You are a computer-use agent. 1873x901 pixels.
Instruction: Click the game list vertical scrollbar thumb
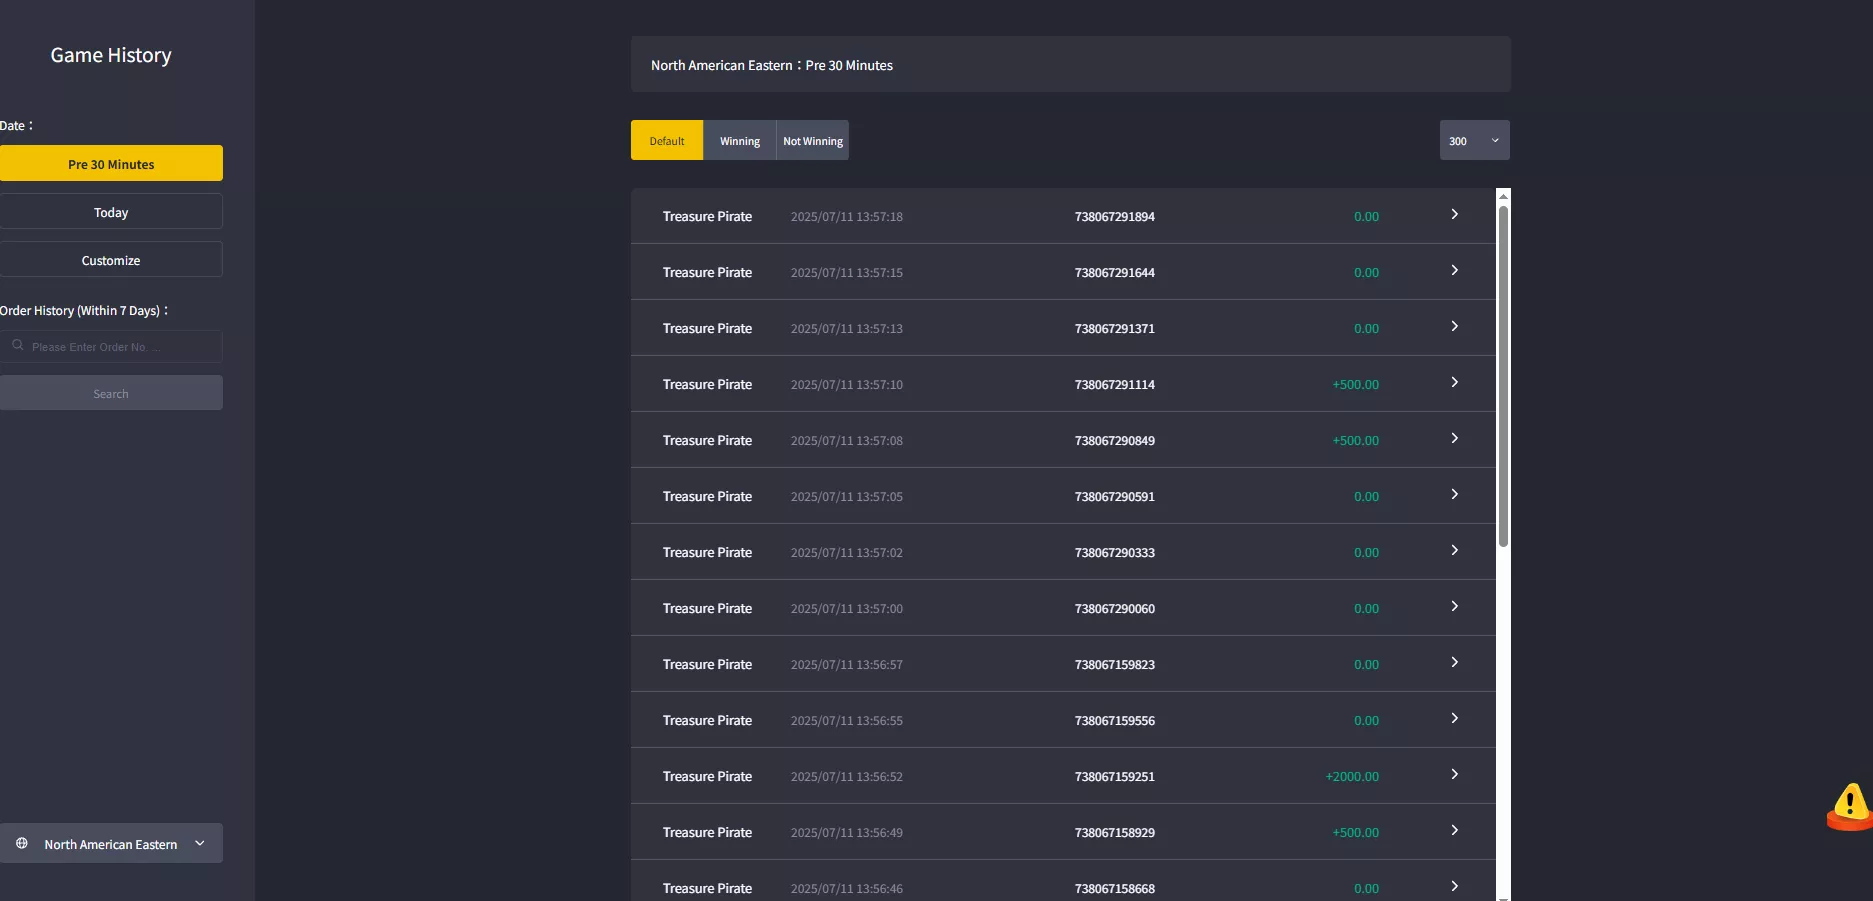(1503, 376)
